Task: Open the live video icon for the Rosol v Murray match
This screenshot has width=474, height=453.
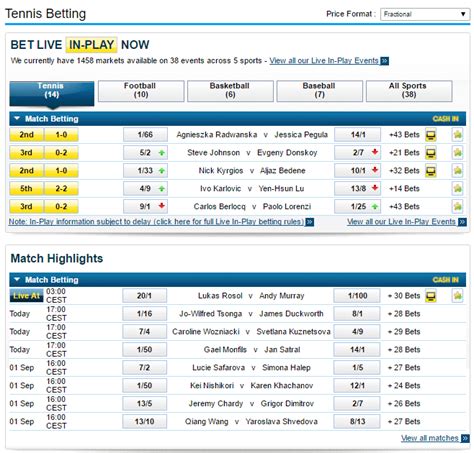Action: click(x=431, y=296)
